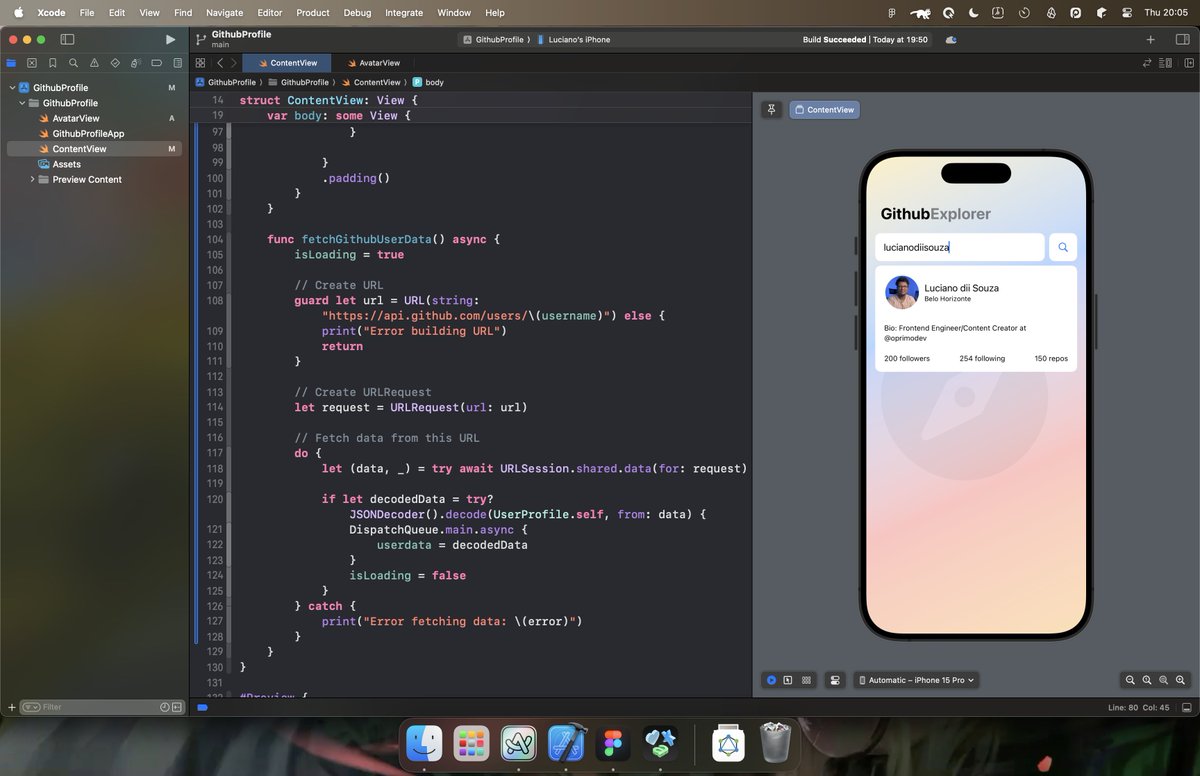Viewport: 1200px width, 776px height.
Task: Open Figma from the Dock
Action: pos(613,743)
